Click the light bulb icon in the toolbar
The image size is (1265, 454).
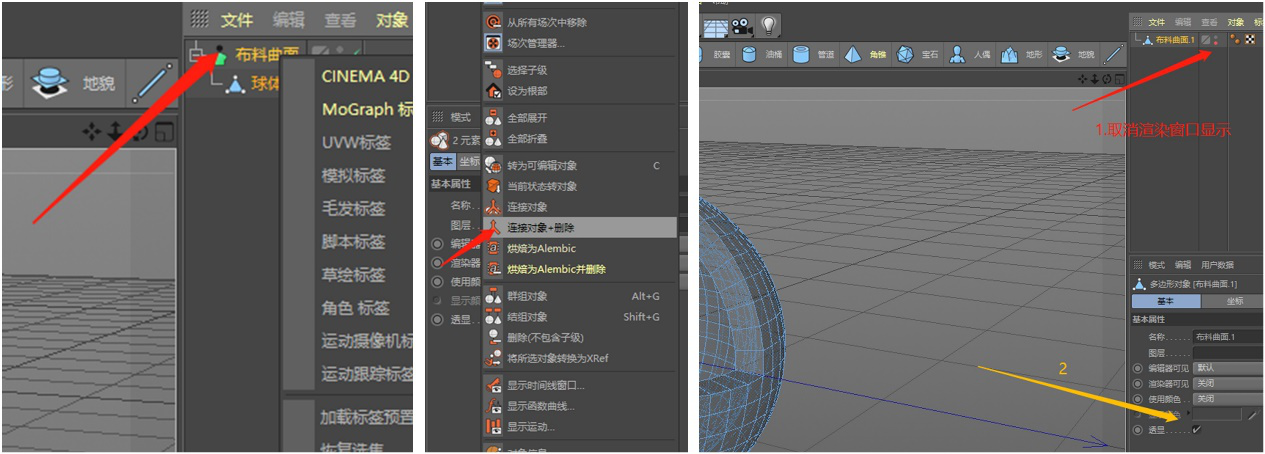pyautogui.click(x=768, y=25)
